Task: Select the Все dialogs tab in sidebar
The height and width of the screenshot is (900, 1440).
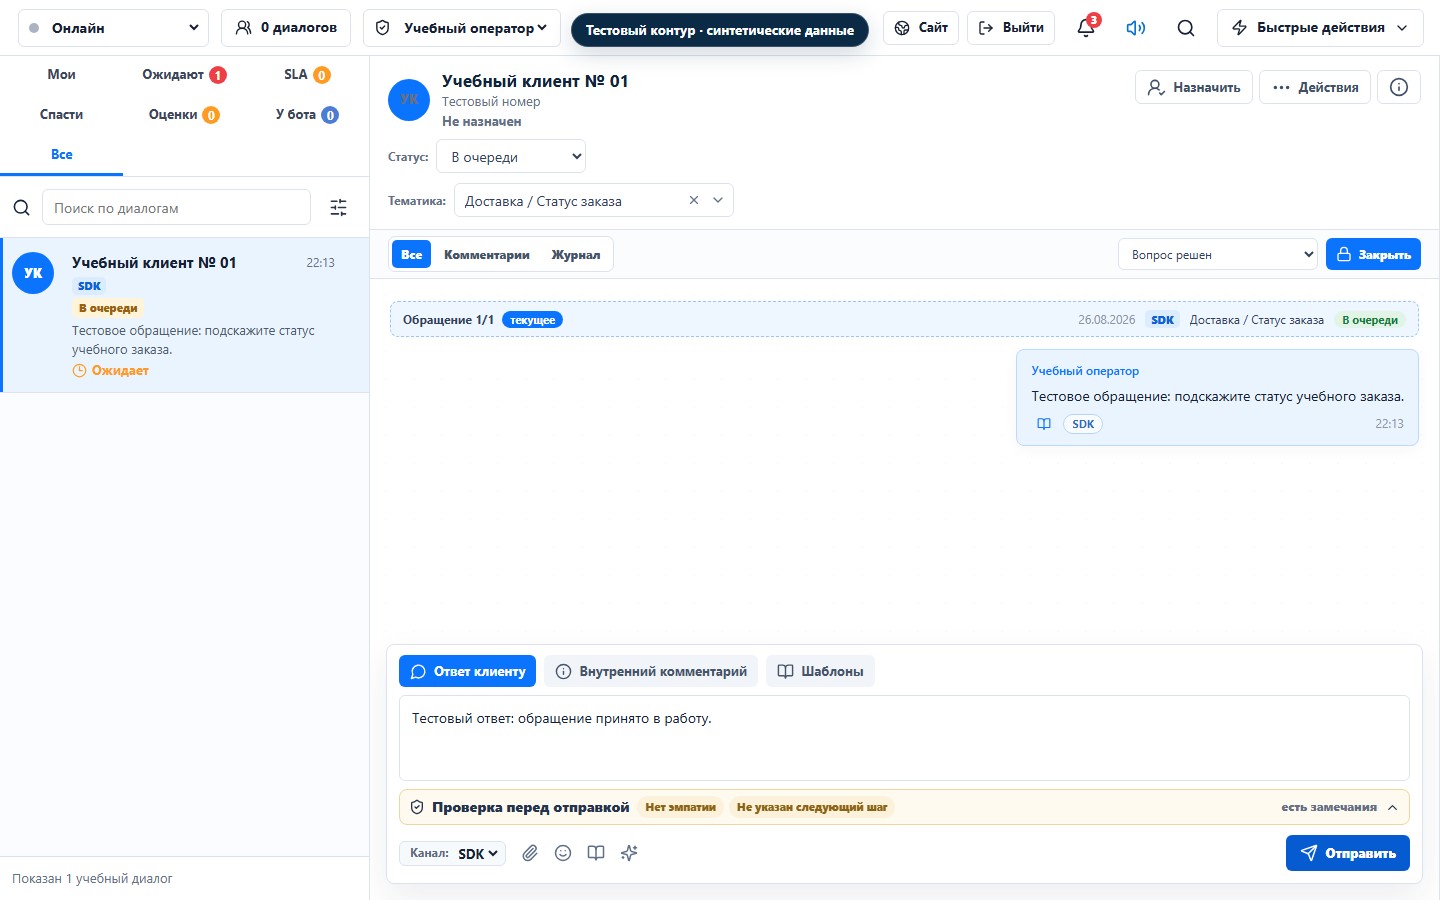Action: (x=62, y=154)
